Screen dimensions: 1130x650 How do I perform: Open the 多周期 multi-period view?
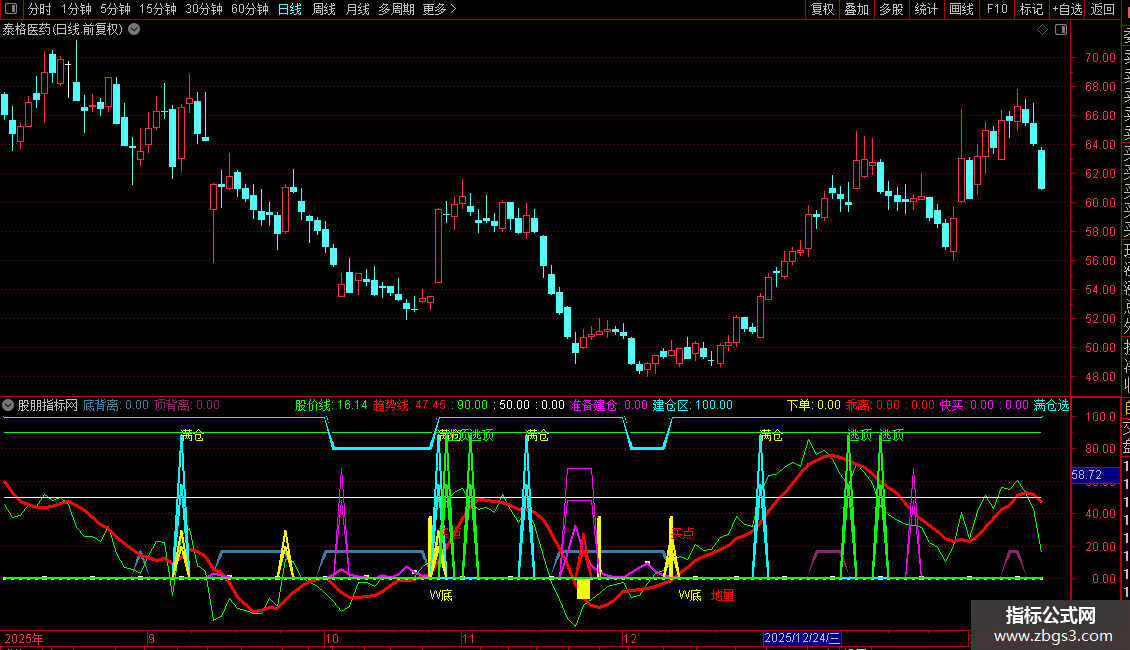tap(396, 9)
